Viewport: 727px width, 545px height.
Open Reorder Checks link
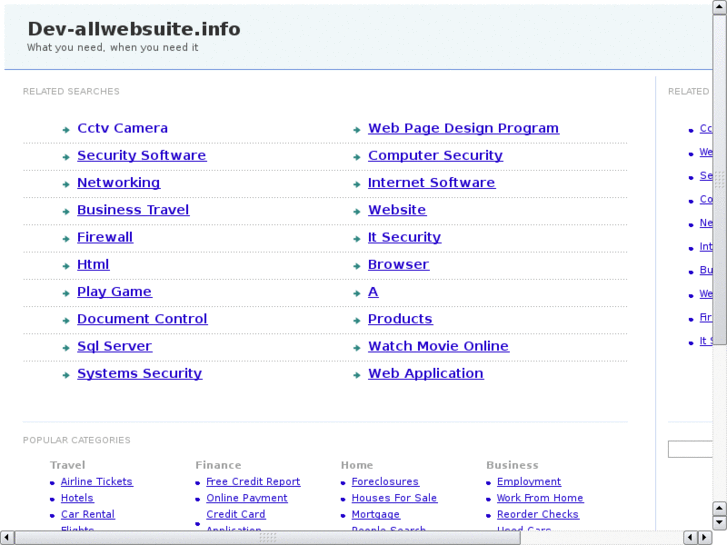537,514
